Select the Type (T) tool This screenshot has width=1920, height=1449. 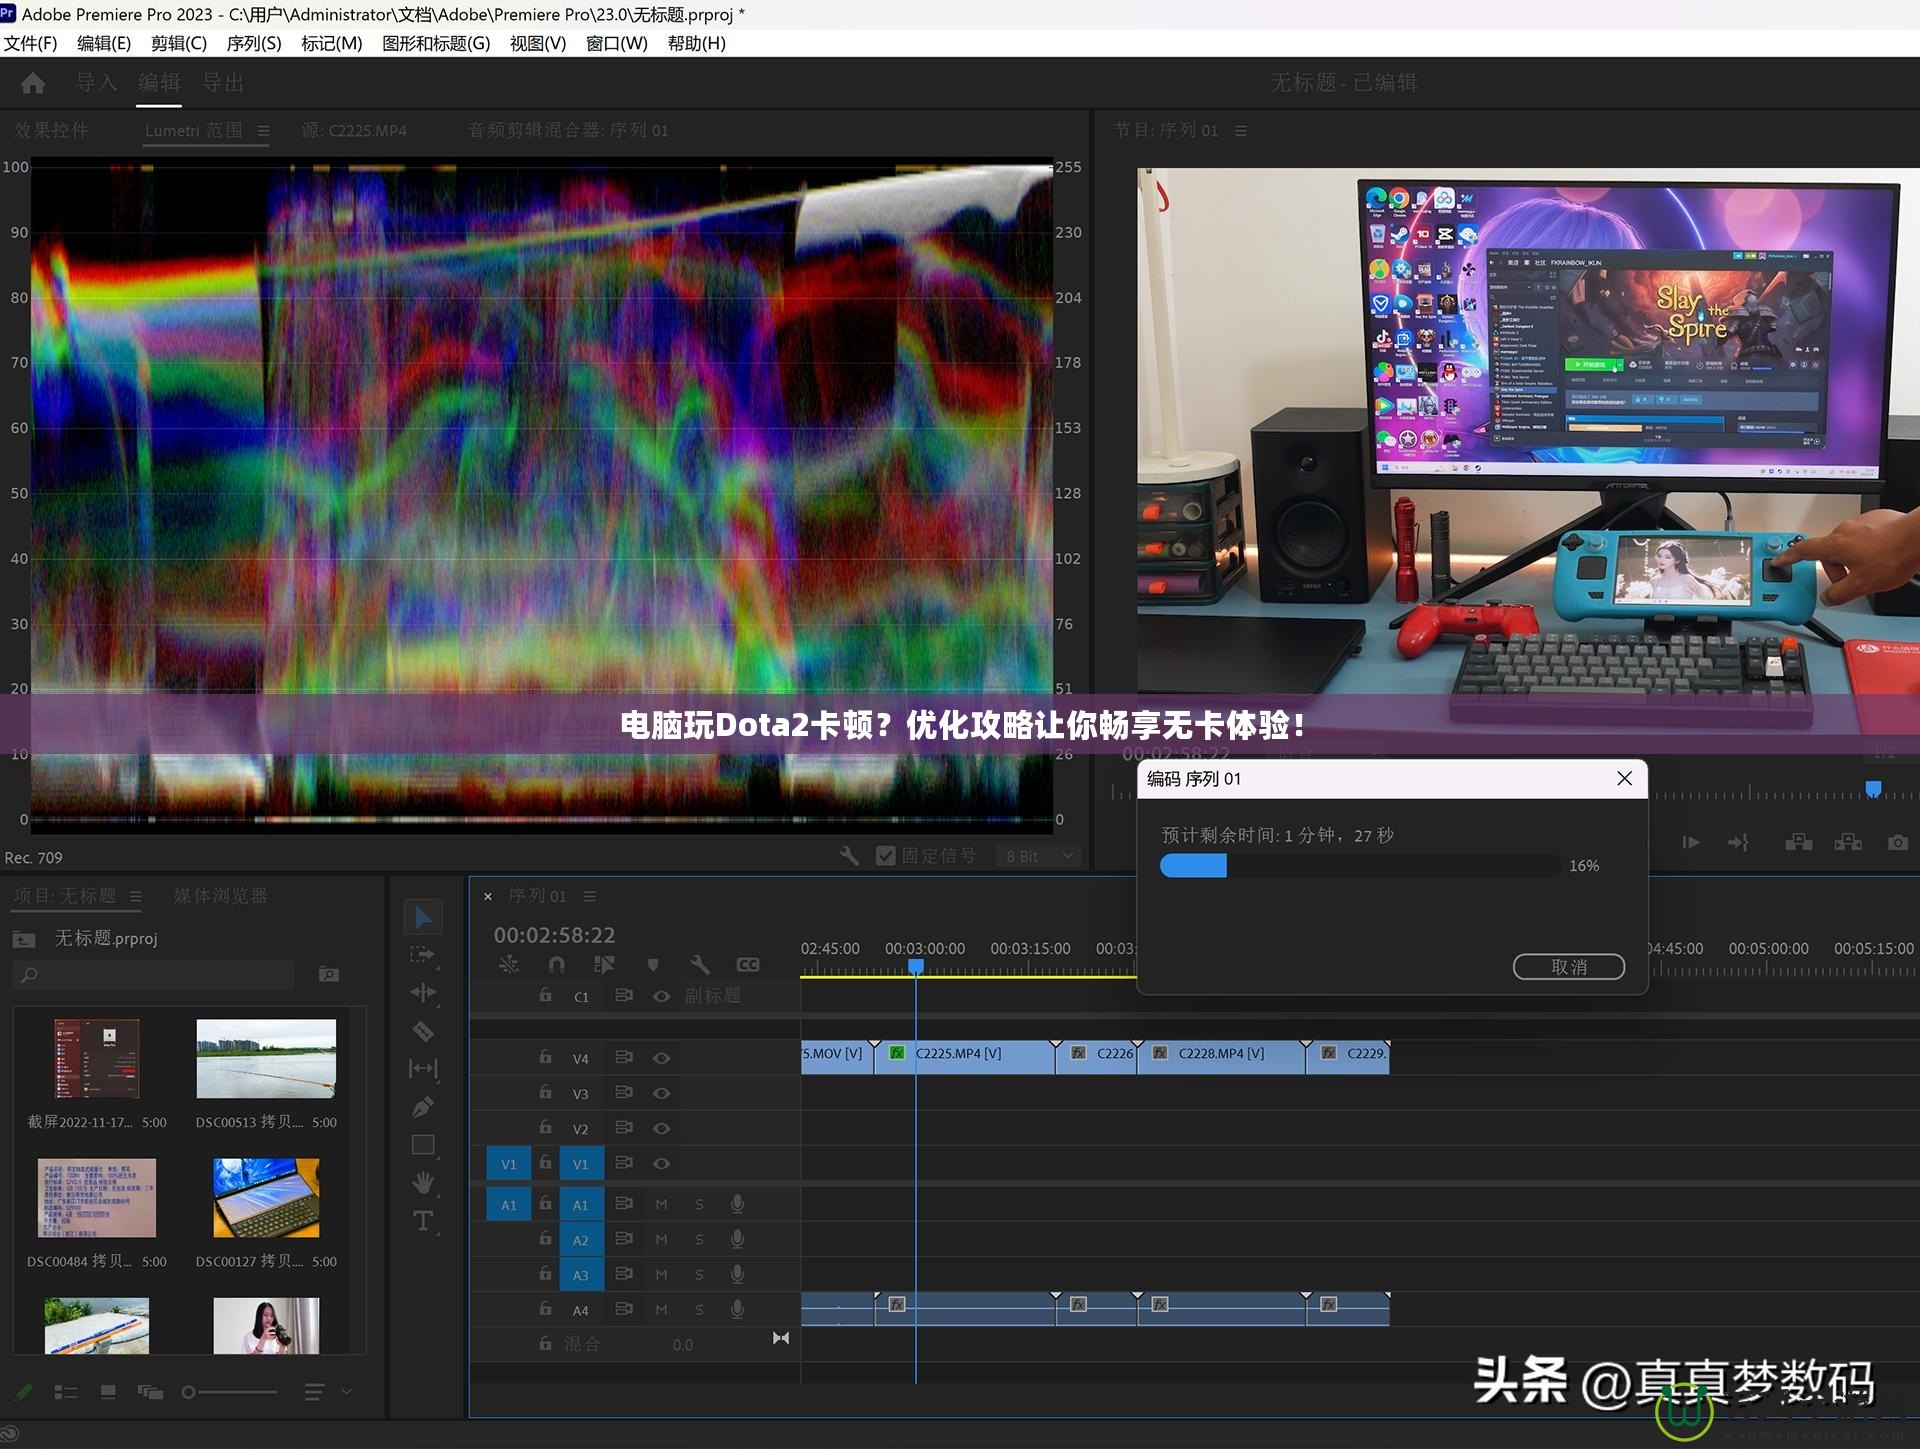pyautogui.click(x=423, y=1221)
